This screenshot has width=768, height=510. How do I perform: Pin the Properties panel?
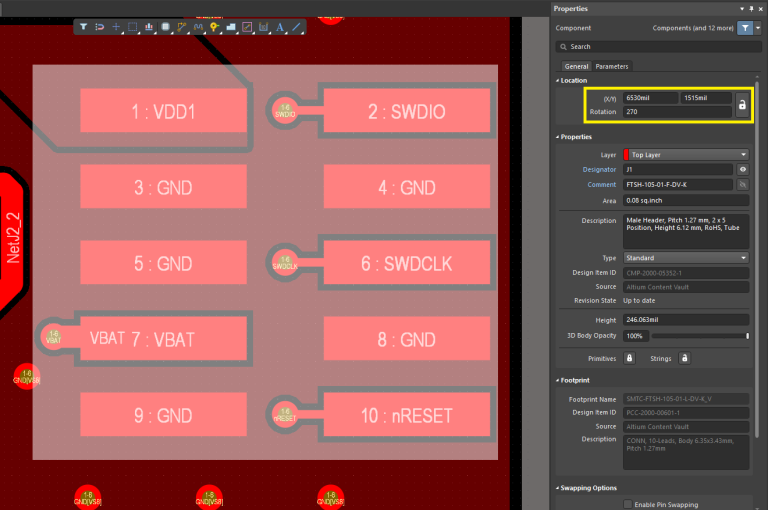pos(751,9)
